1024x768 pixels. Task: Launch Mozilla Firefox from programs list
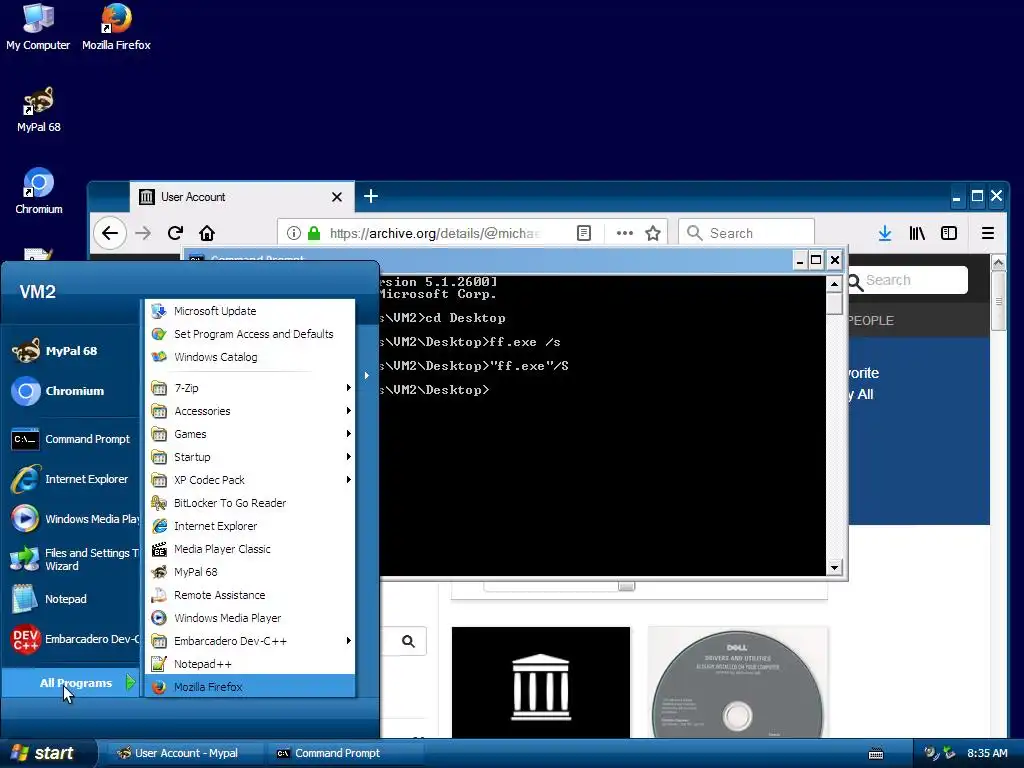(250, 686)
